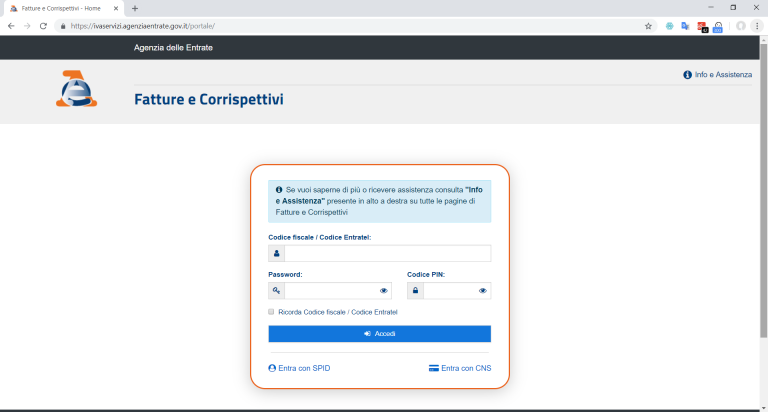This screenshot has width=768, height=412.
Task: Click the teal extension icon in toolbar
Action: click(669, 26)
